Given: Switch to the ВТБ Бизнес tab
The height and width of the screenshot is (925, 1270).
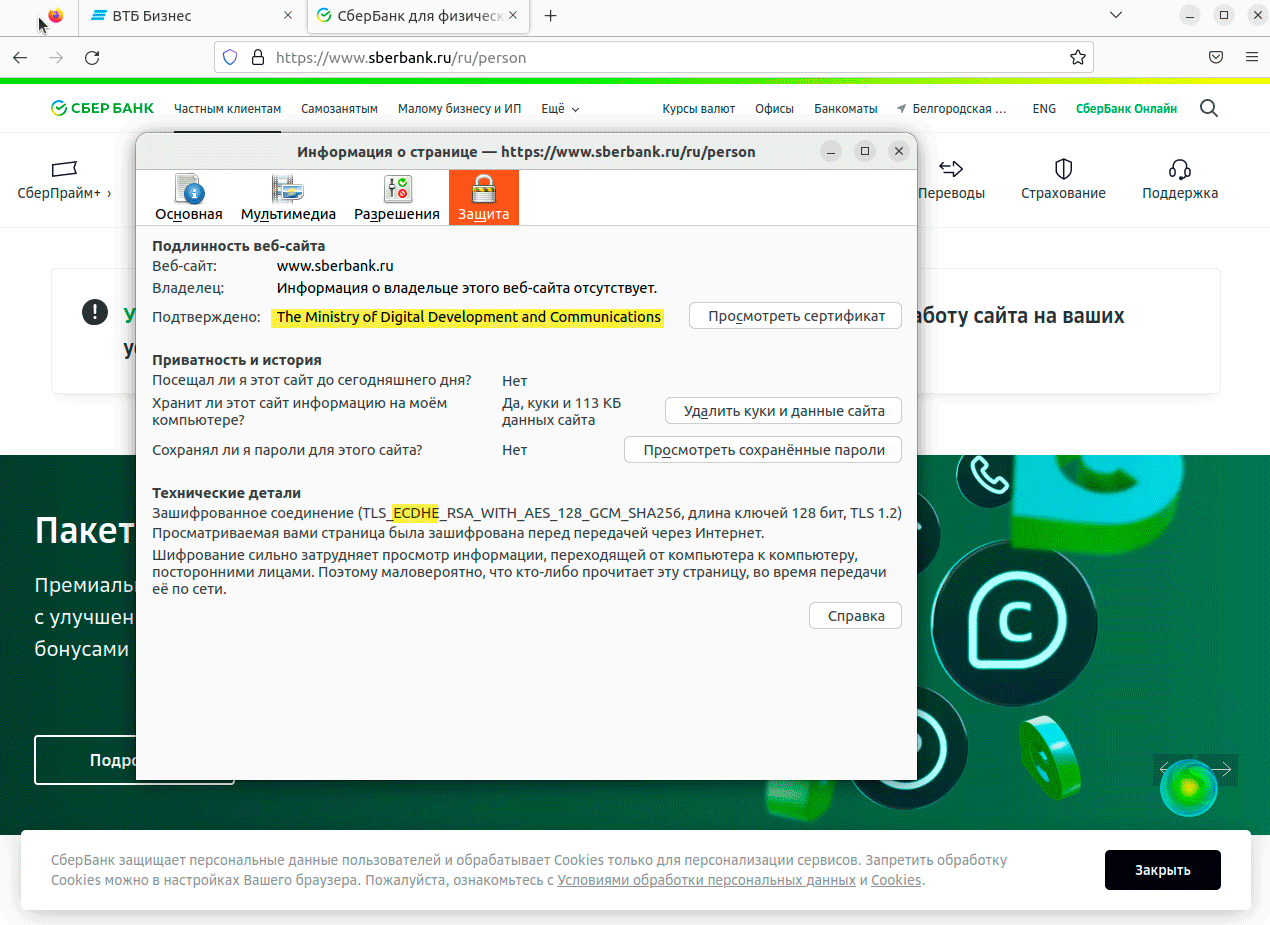Looking at the screenshot, I should 190,16.
